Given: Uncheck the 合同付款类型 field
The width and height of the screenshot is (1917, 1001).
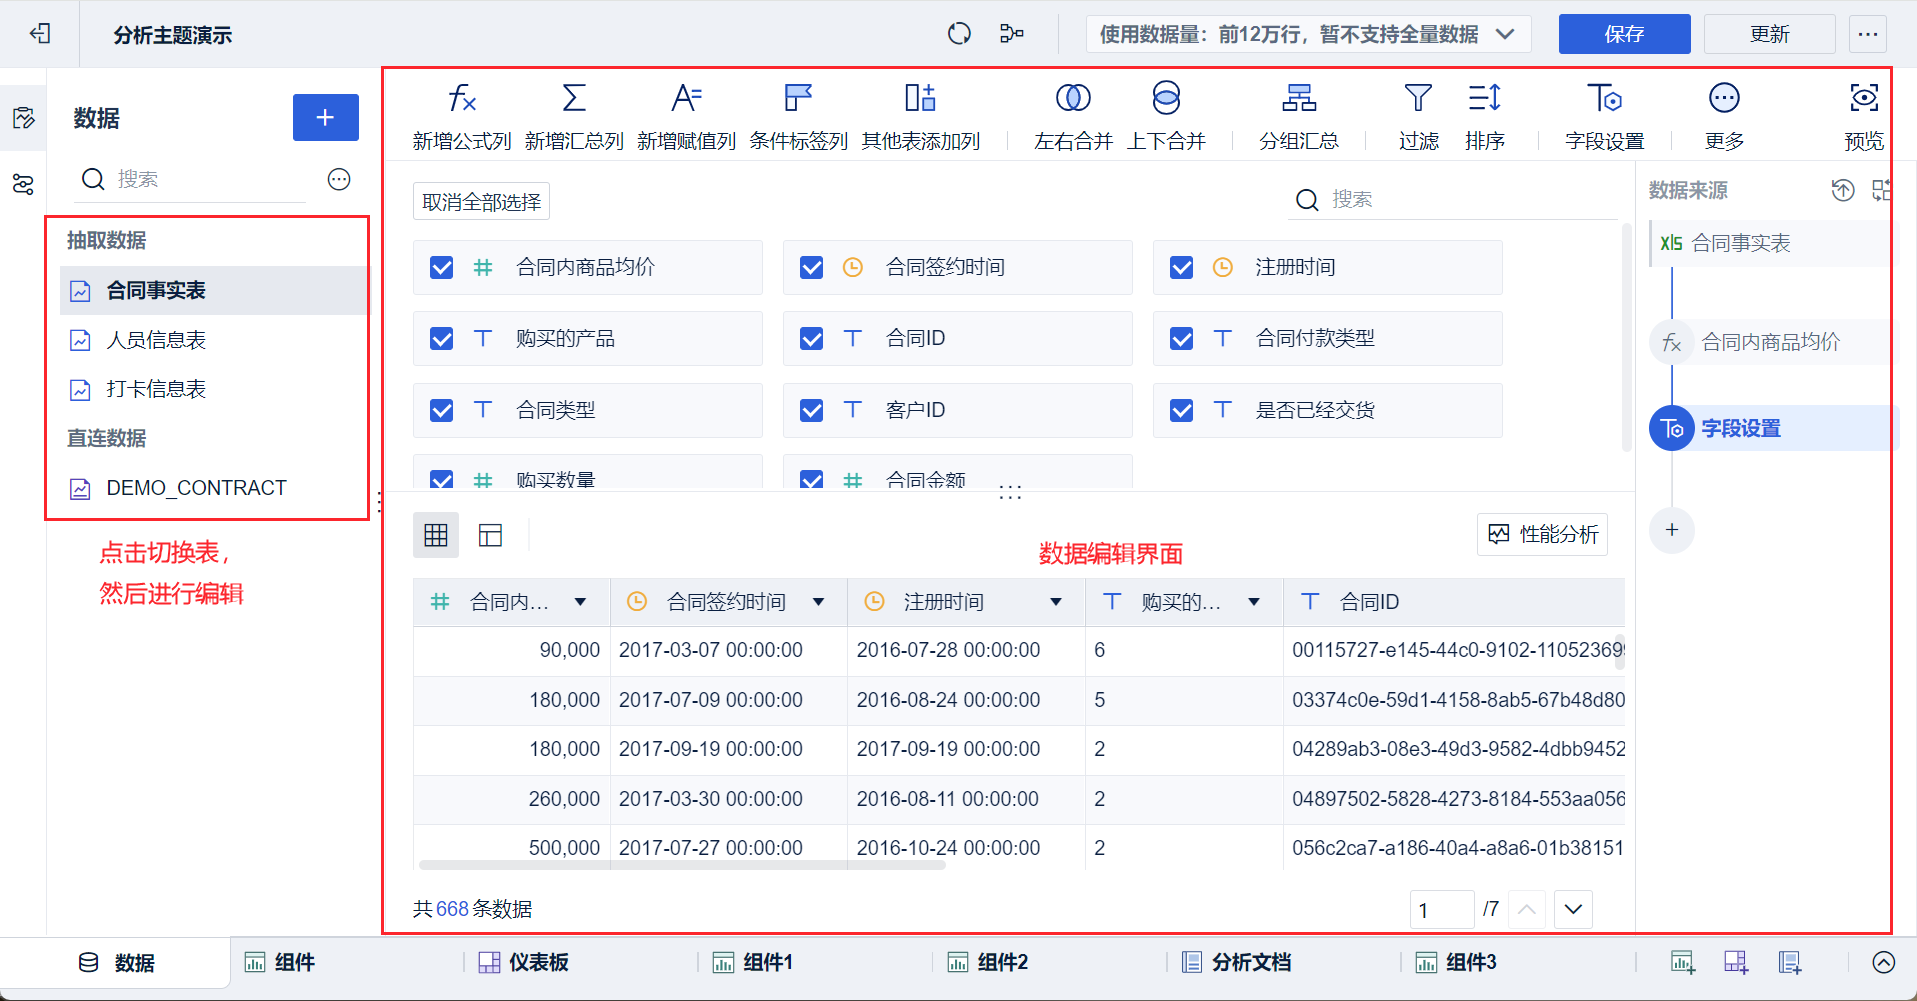Looking at the screenshot, I should [1181, 338].
